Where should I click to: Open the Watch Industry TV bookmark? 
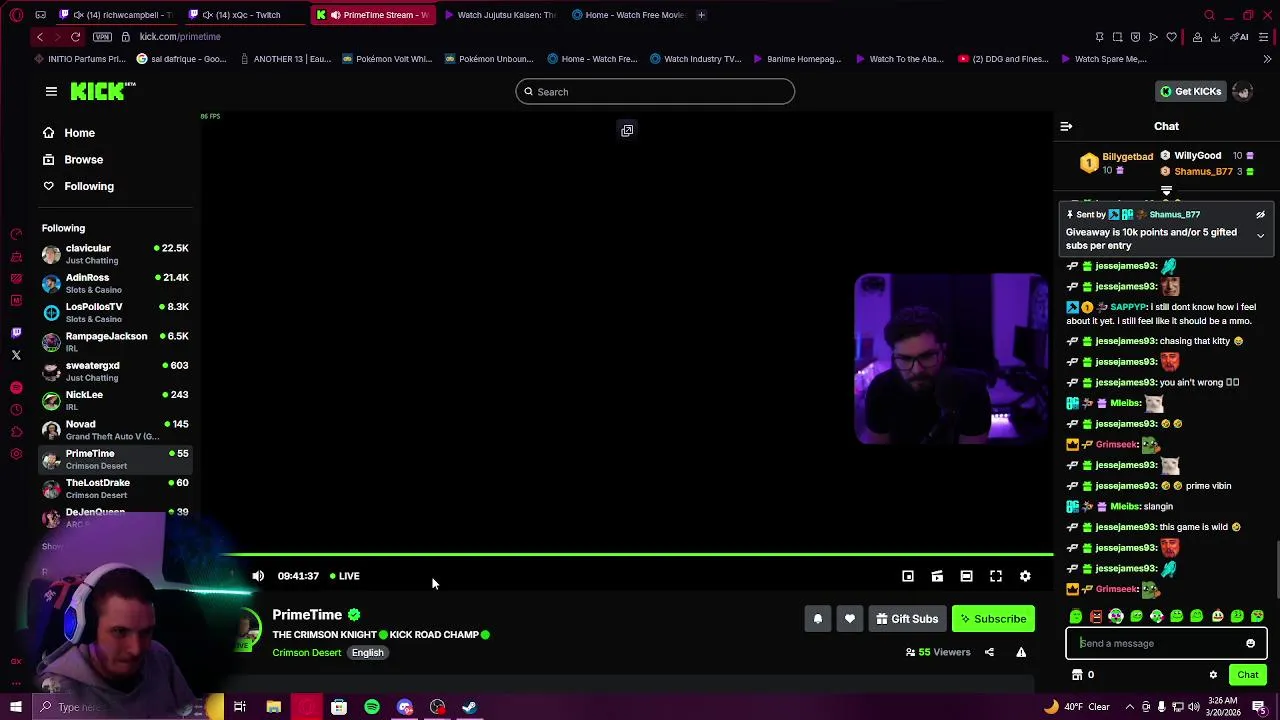click(x=695, y=59)
